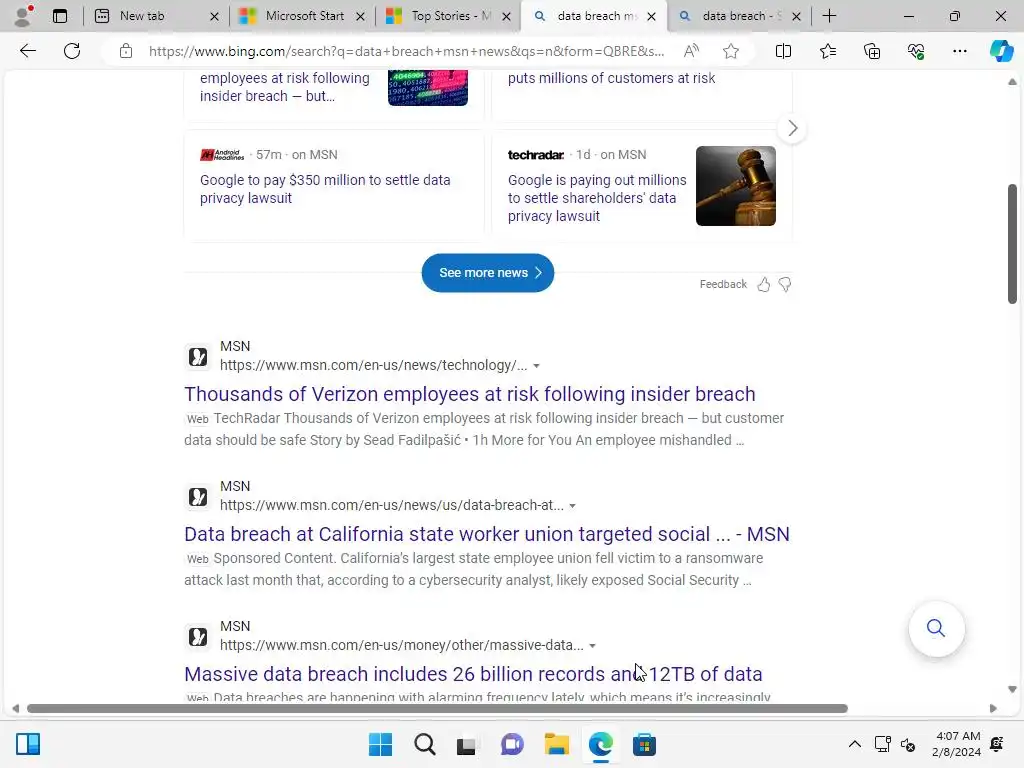Open the Collections icon

pyautogui.click(x=872, y=51)
